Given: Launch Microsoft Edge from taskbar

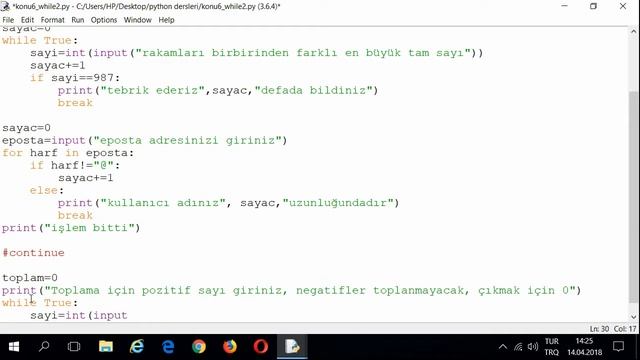Looking at the screenshot, I should point(168,347).
